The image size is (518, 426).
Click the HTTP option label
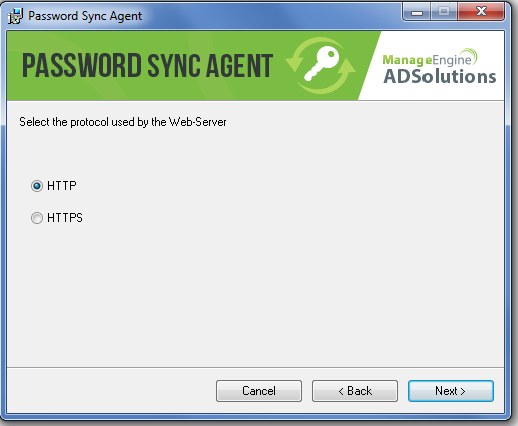62,185
